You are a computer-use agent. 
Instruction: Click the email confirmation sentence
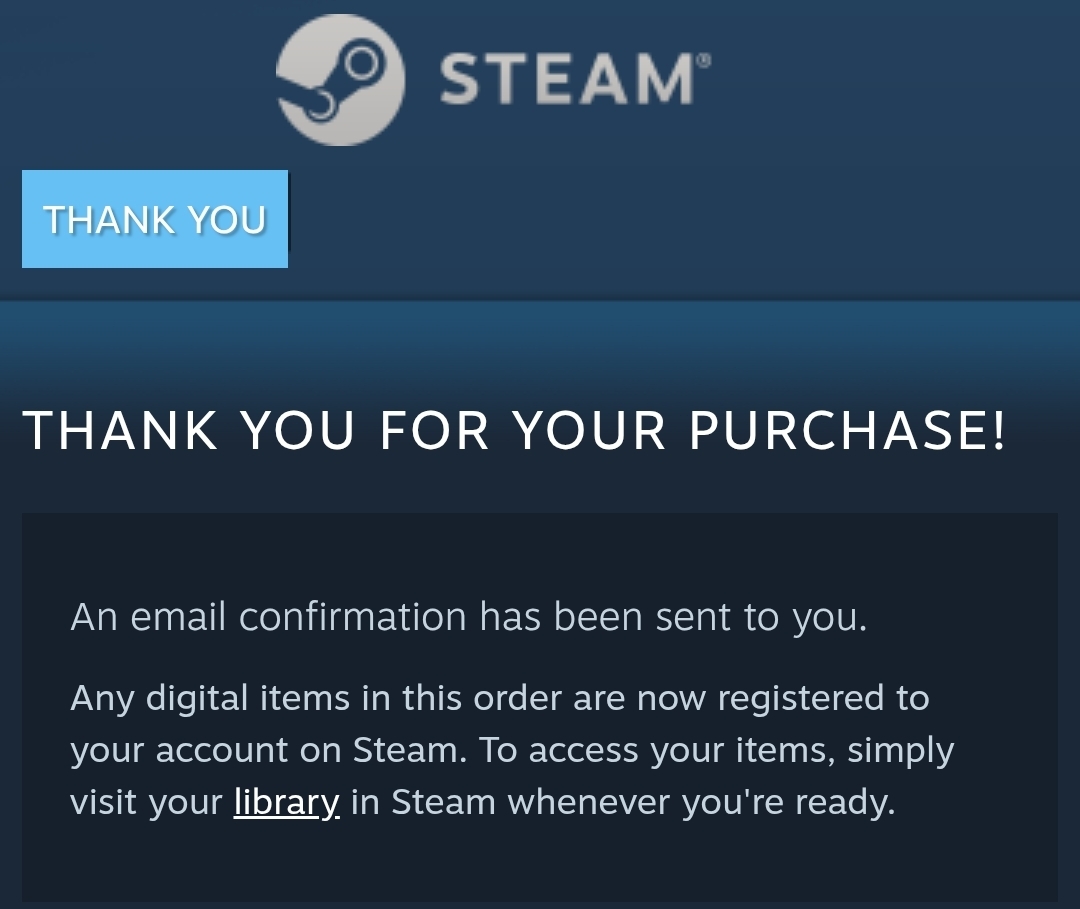click(468, 616)
